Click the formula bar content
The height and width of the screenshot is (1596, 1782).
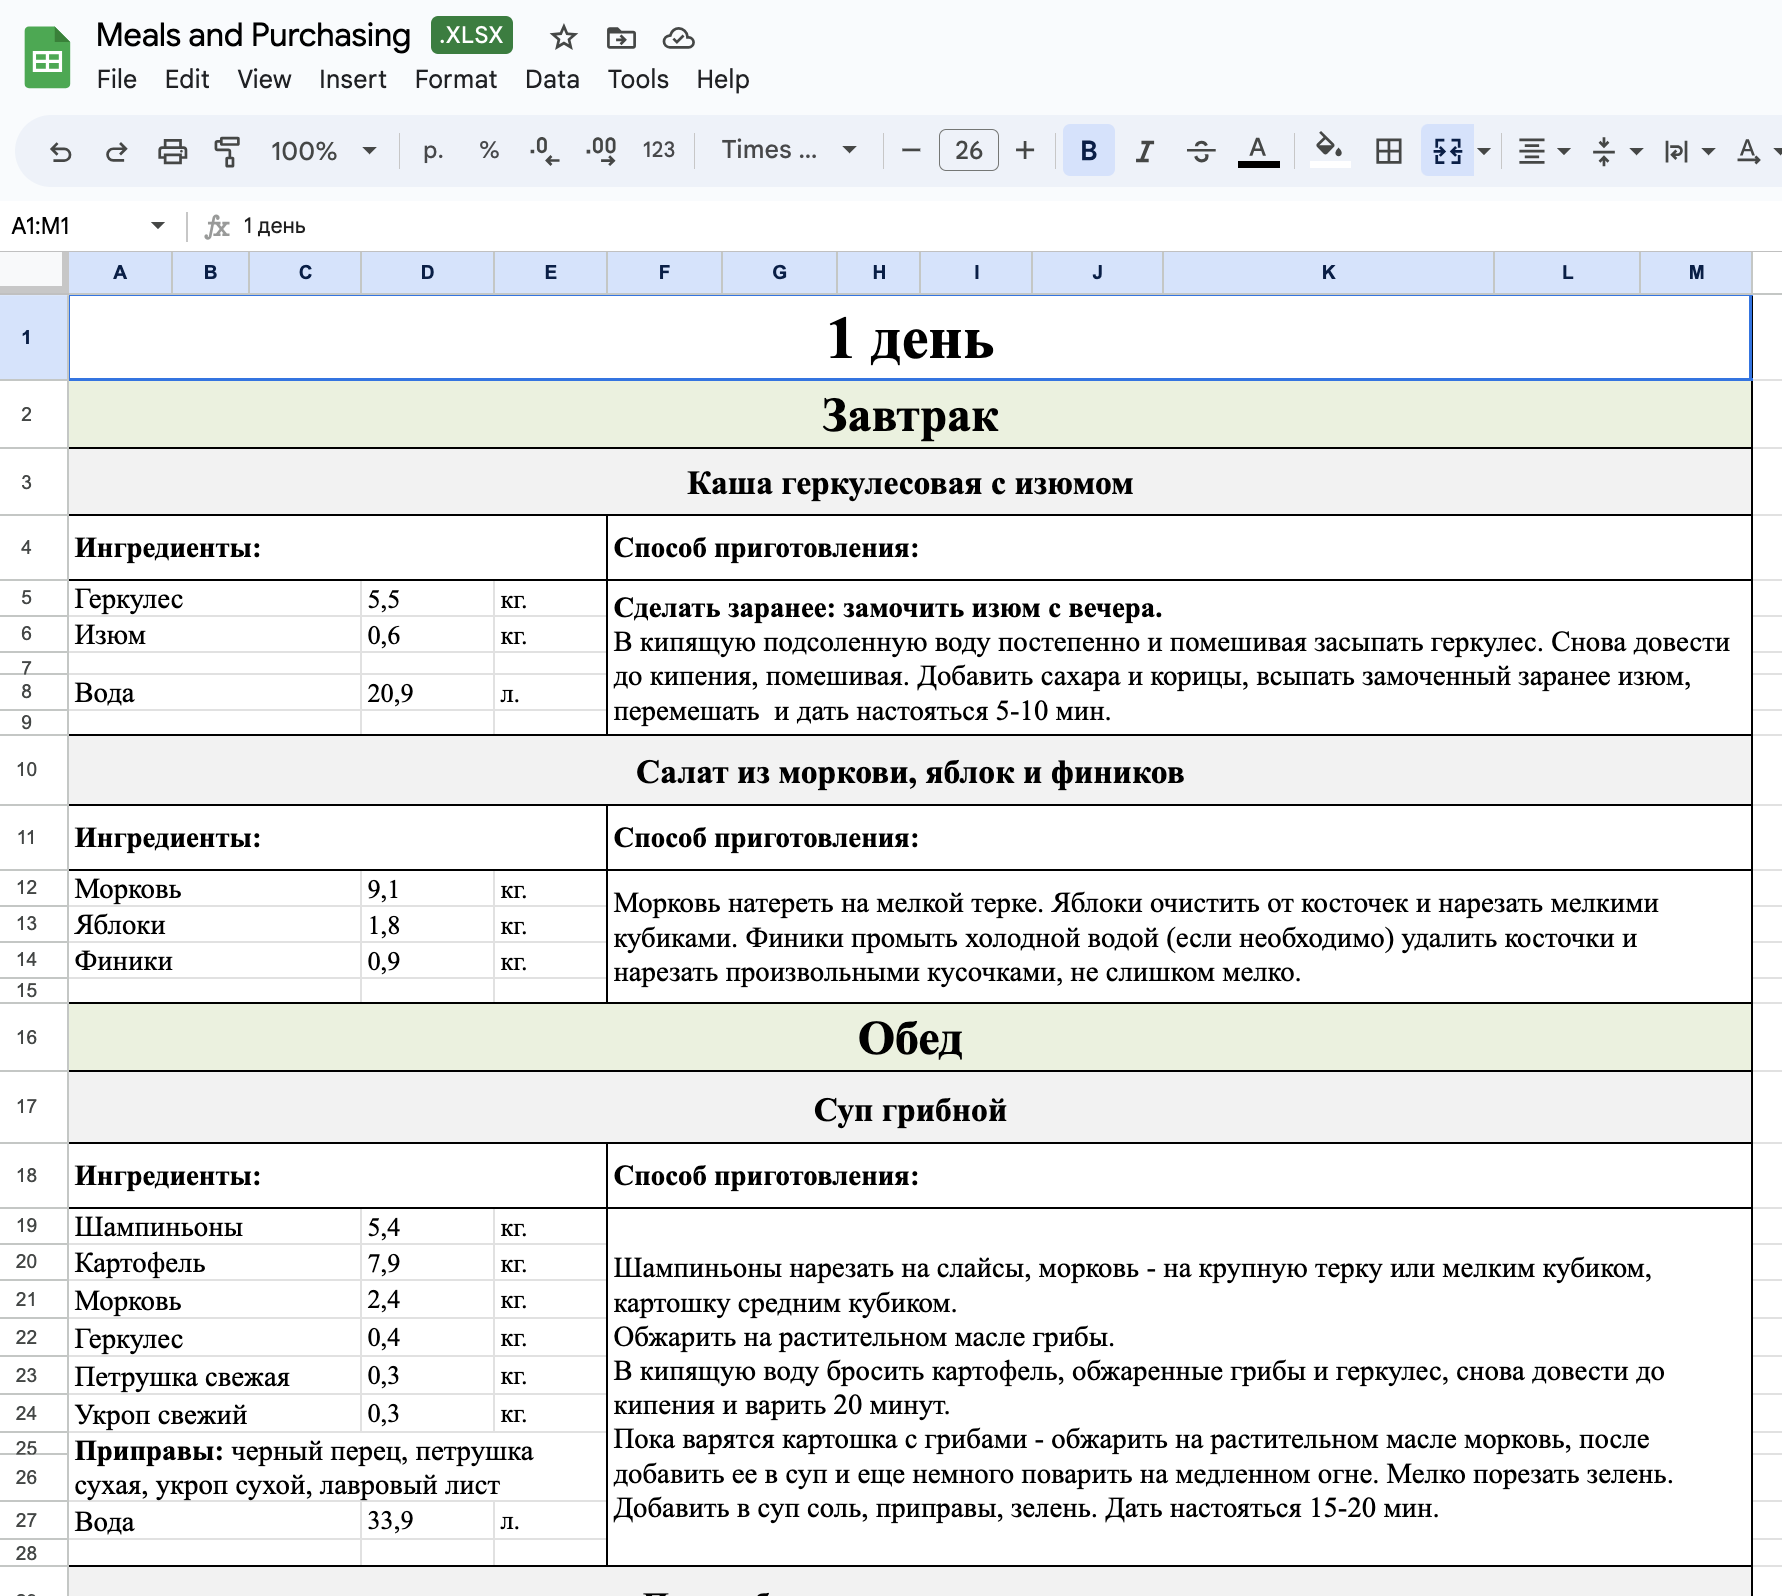274,226
